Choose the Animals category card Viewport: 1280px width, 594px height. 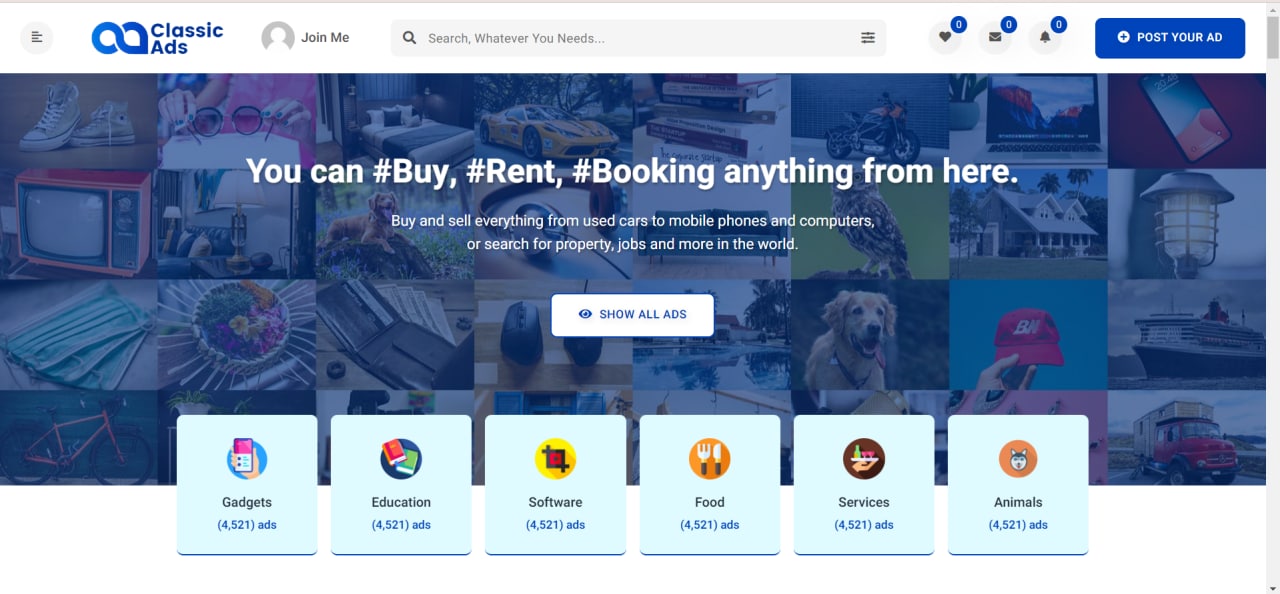pos(1018,485)
